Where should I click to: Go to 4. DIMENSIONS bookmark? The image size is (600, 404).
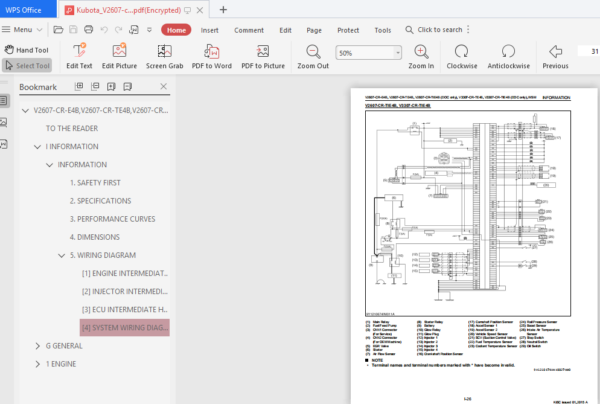95,237
